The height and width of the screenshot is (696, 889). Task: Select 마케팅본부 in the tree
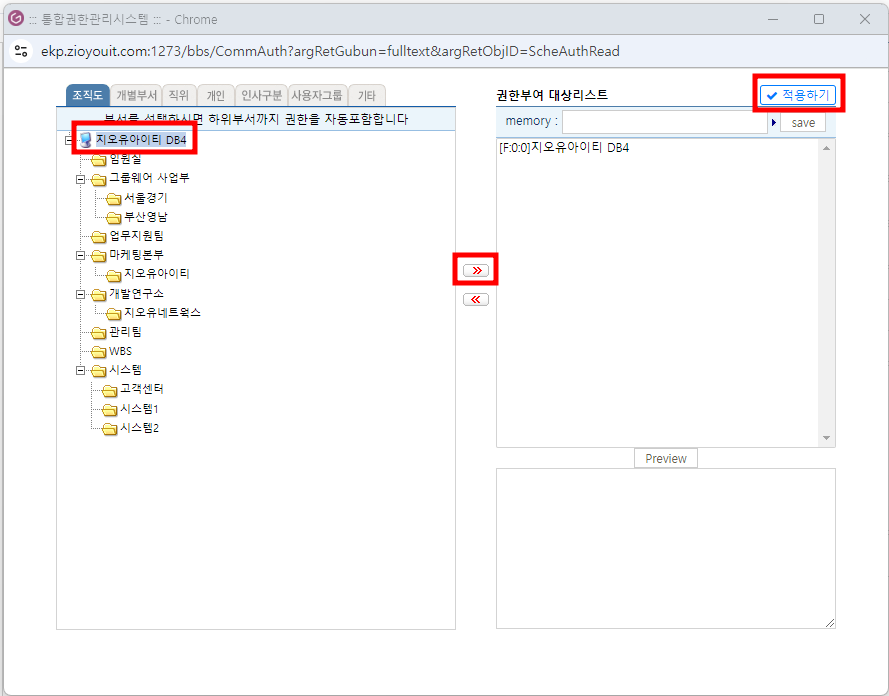coord(137,254)
